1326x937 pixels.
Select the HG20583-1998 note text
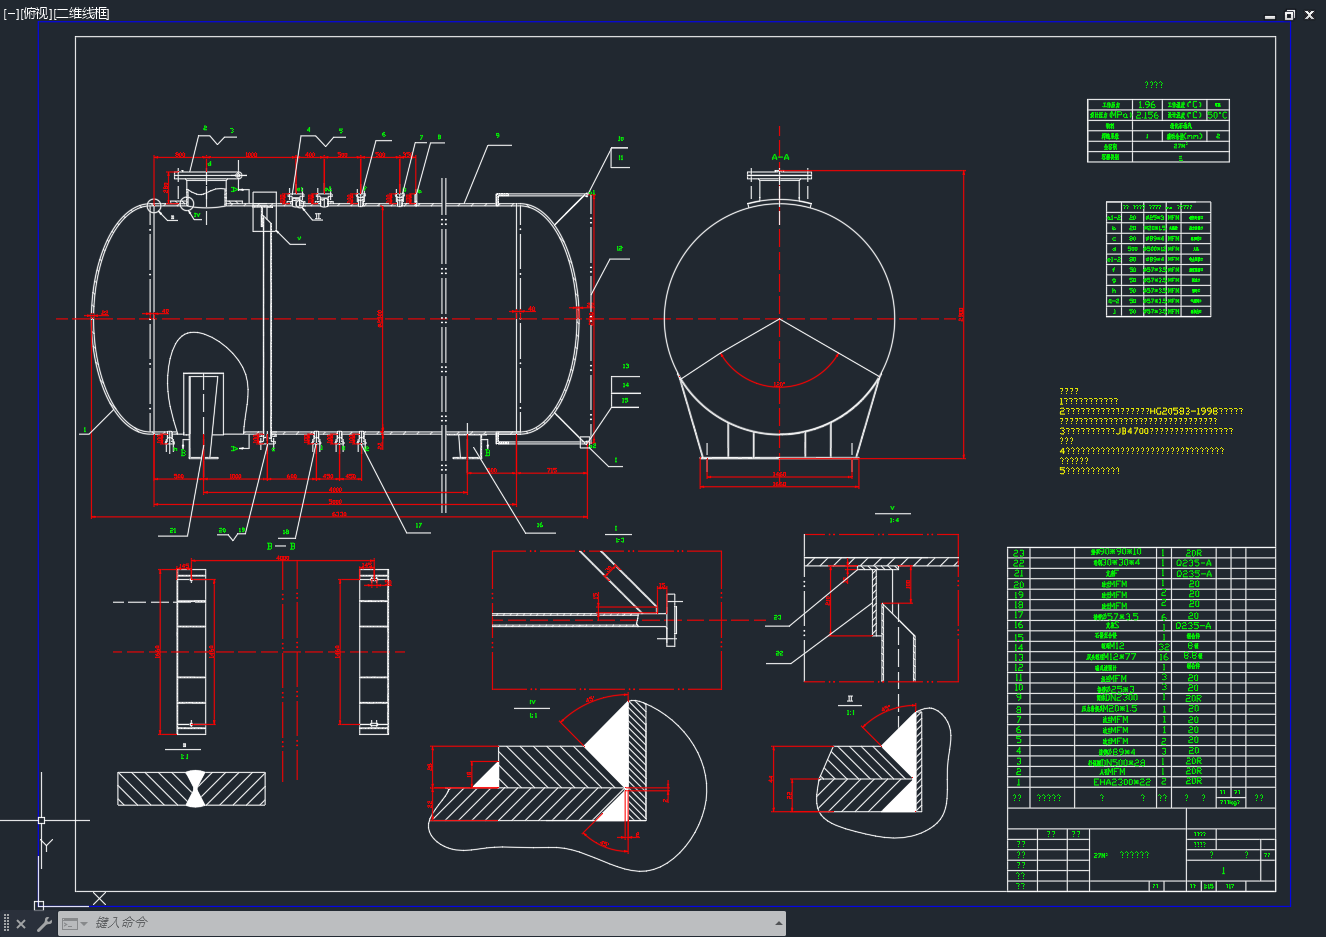click(x=1183, y=411)
